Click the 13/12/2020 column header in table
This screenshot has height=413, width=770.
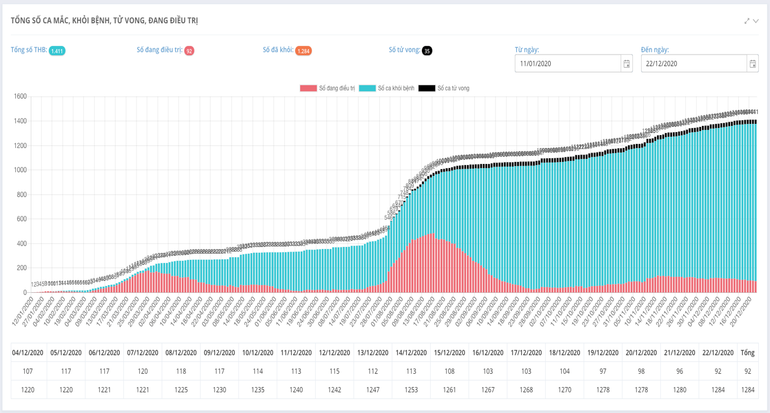pos(373,353)
